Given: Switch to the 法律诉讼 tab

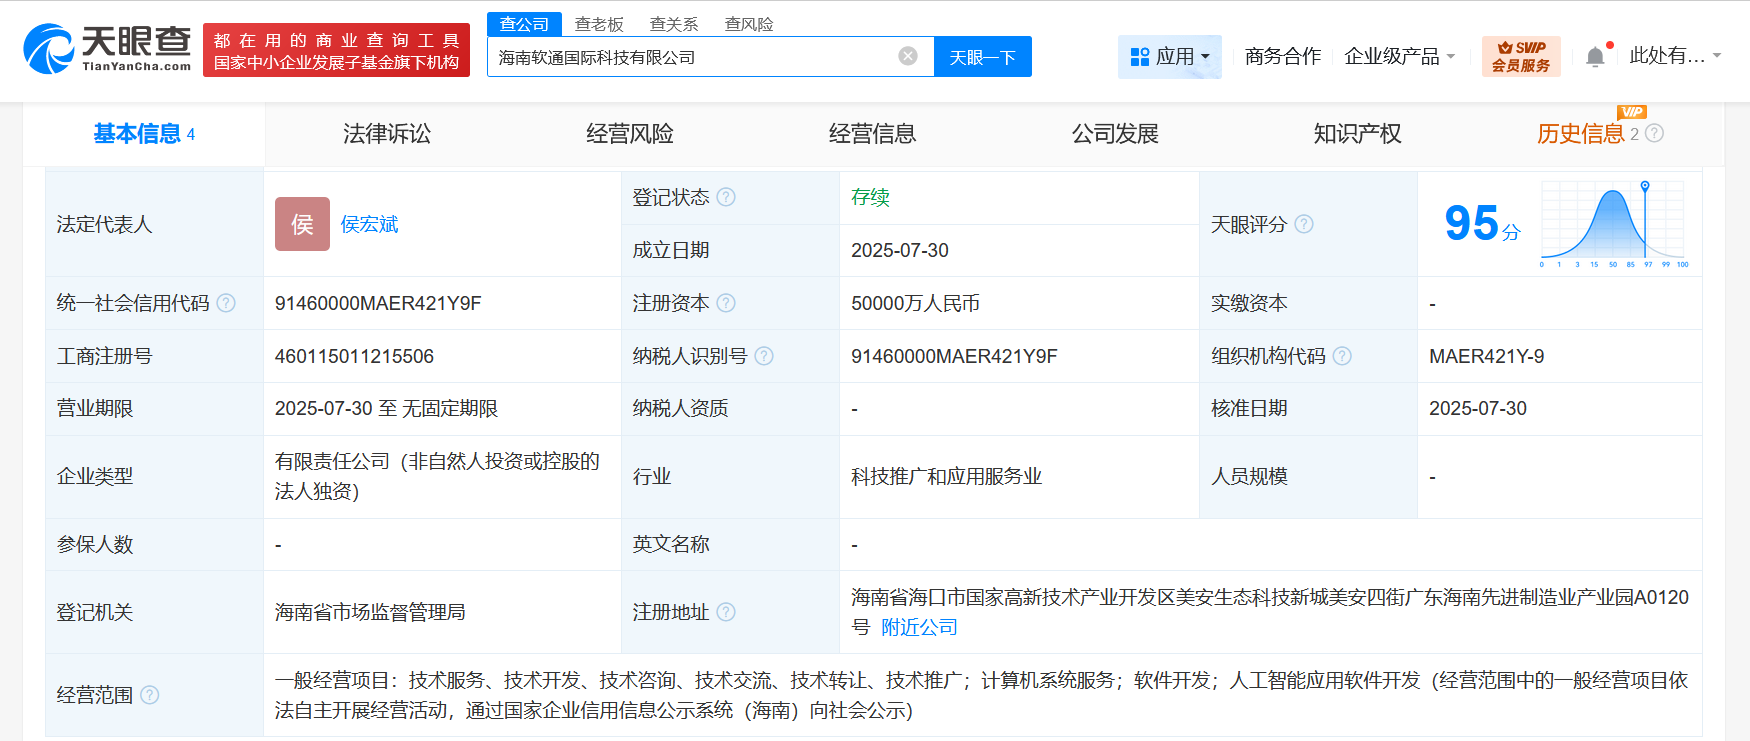Looking at the screenshot, I should pyautogui.click(x=387, y=134).
